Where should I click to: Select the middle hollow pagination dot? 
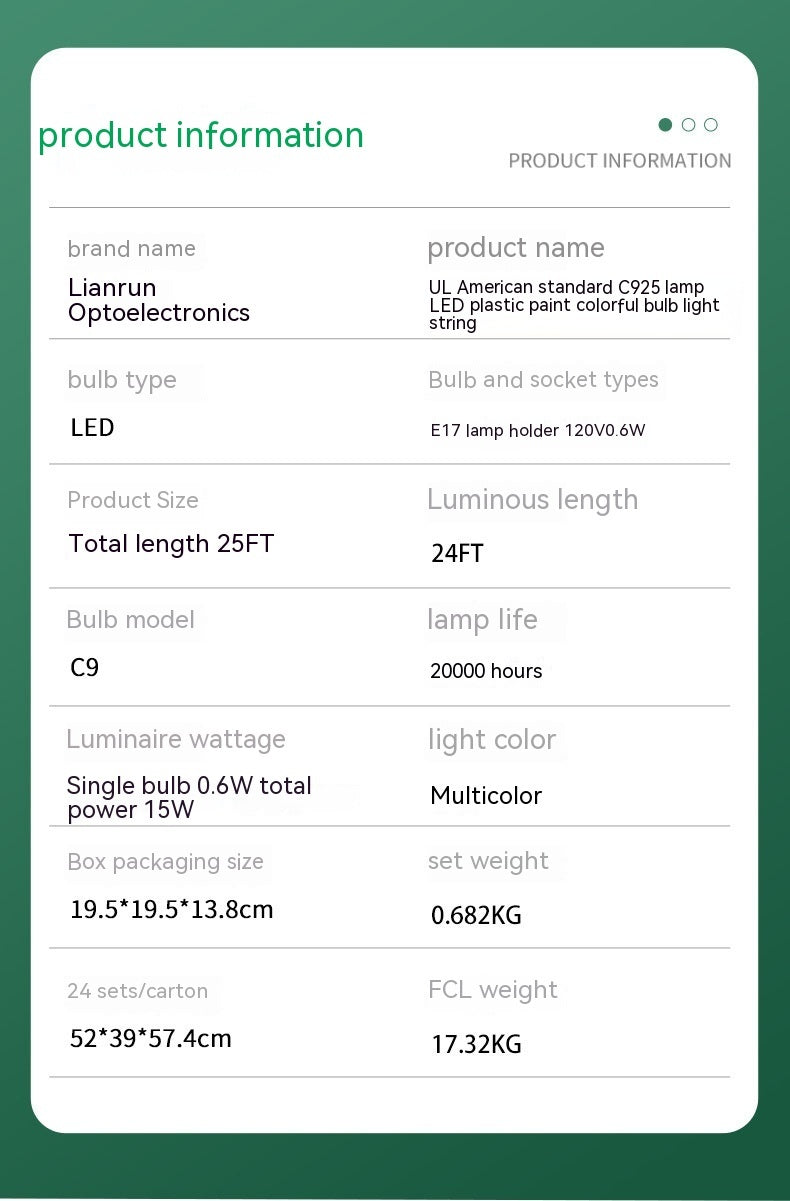click(688, 125)
